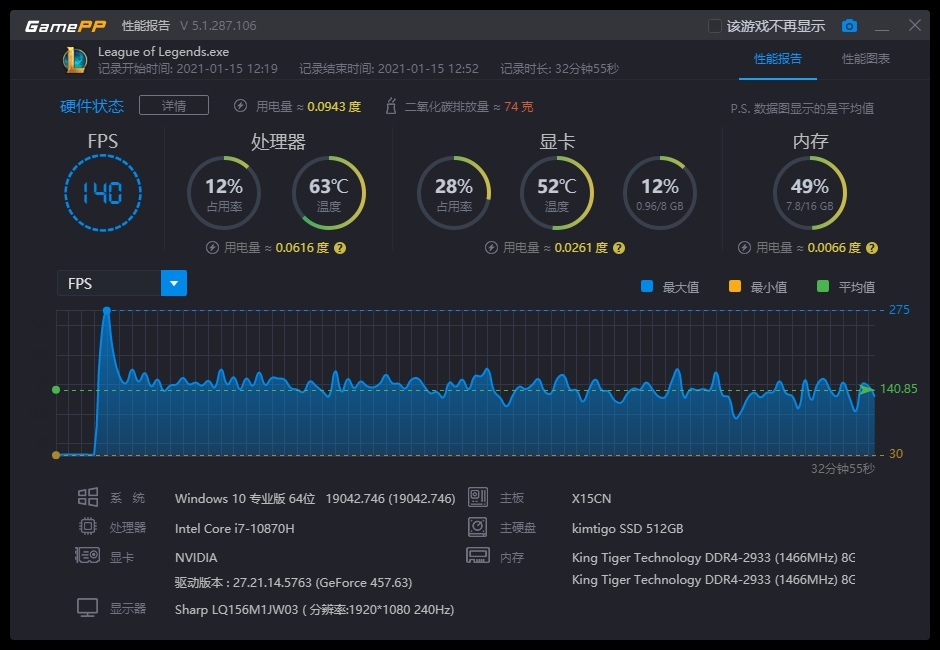Screen dimensions: 940x650
Task: Click the camera screenshot icon in title bar
Action: pyautogui.click(x=849, y=26)
